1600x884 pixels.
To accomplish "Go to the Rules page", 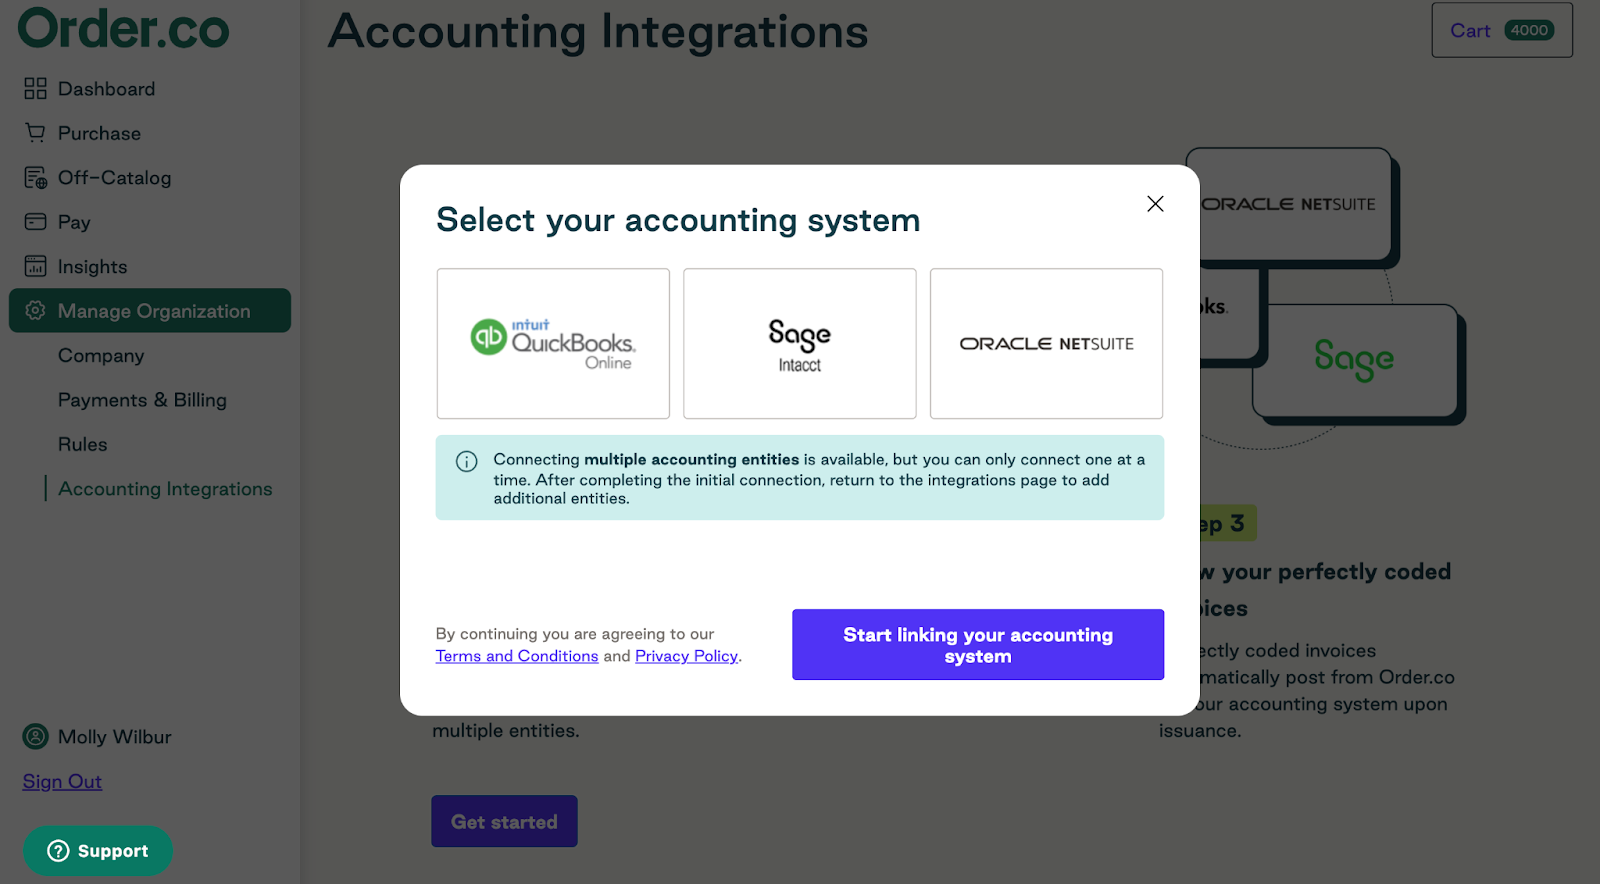I will coord(82,444).
